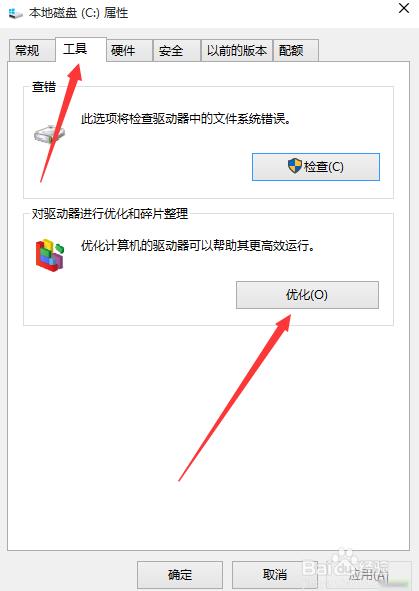Click the colorful defragment blocks icon
419x591 pixels.
pyautogui.click(x=50, y=255)
